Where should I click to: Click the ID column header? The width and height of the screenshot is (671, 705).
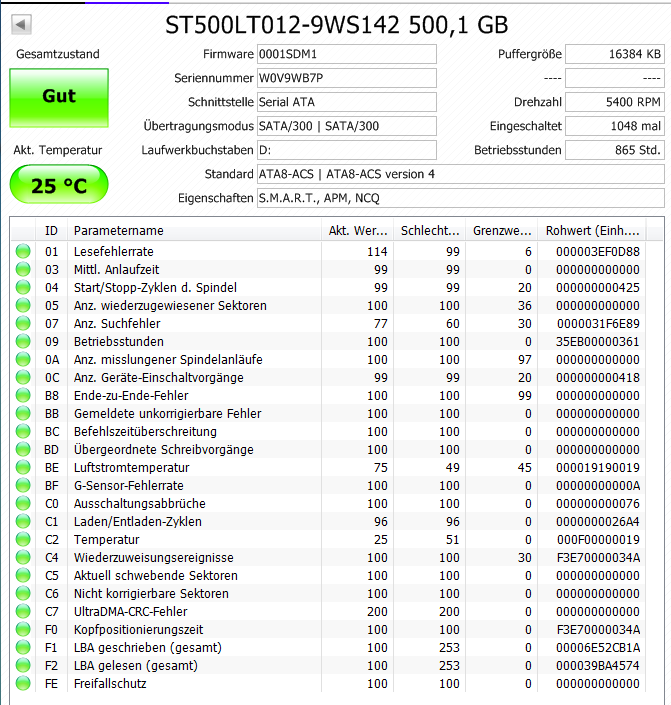51,231
